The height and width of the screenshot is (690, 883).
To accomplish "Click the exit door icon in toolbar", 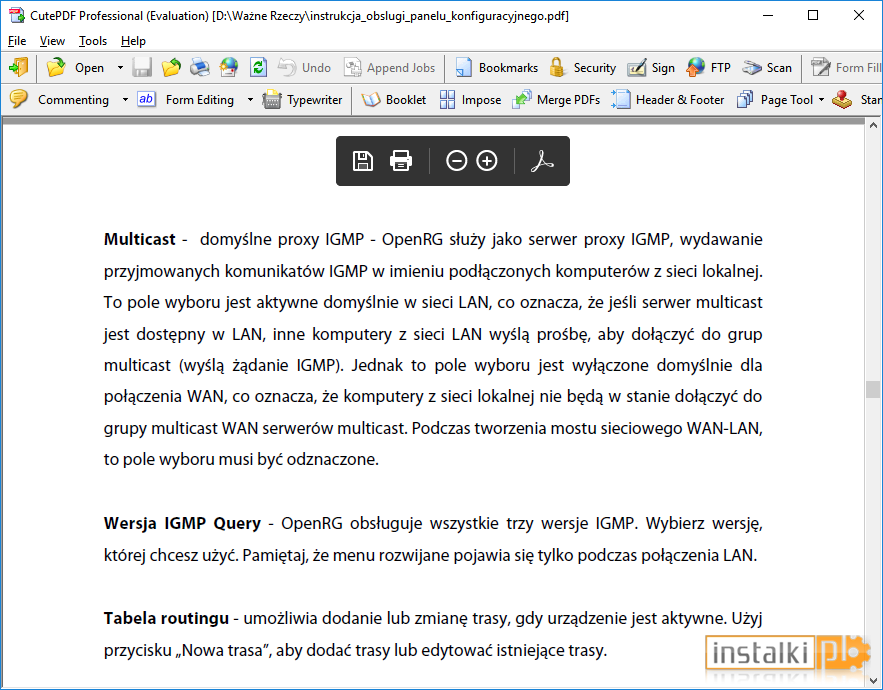I will pos(18,68).
